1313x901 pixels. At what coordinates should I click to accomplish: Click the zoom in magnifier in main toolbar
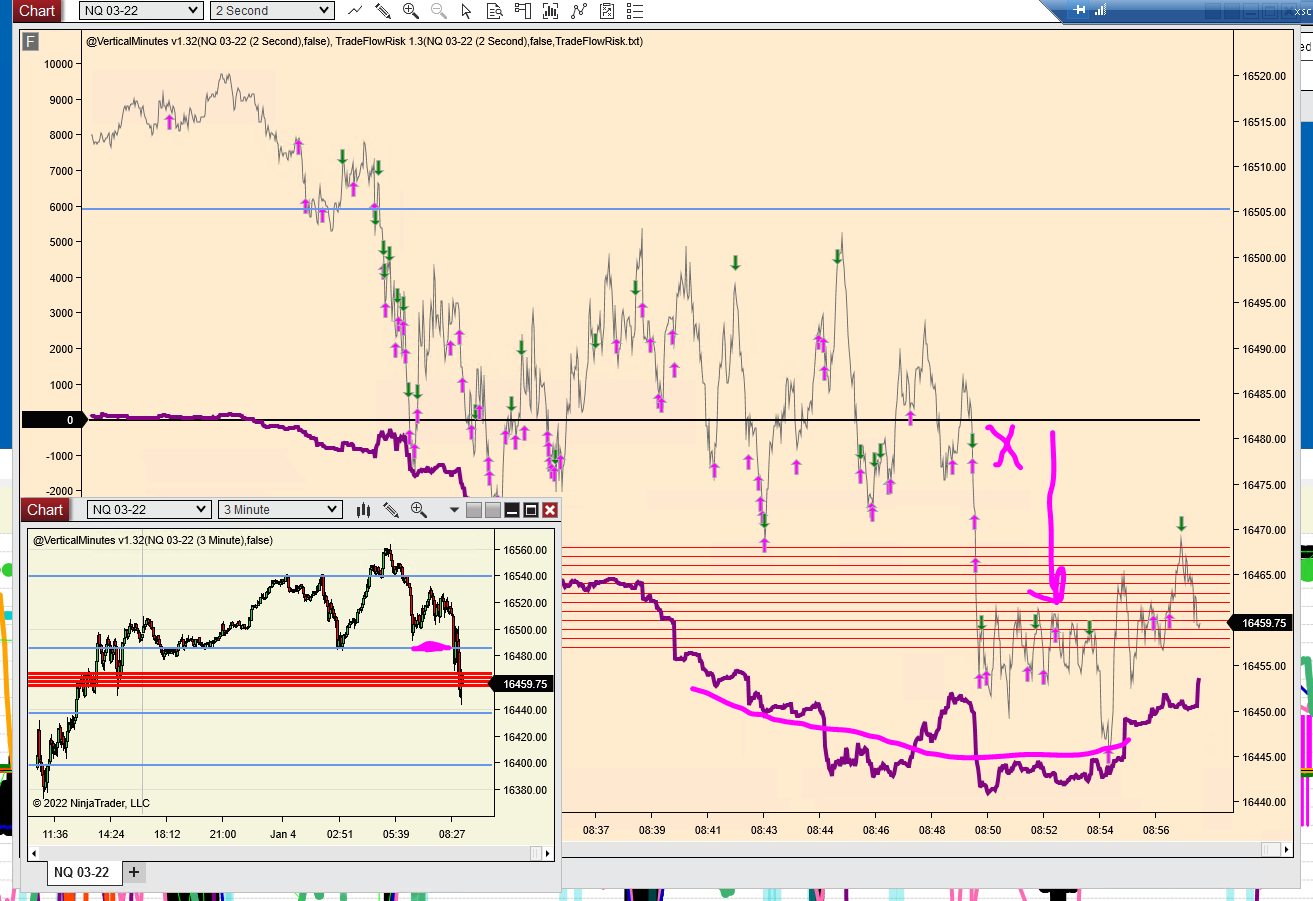coord(411,10)
